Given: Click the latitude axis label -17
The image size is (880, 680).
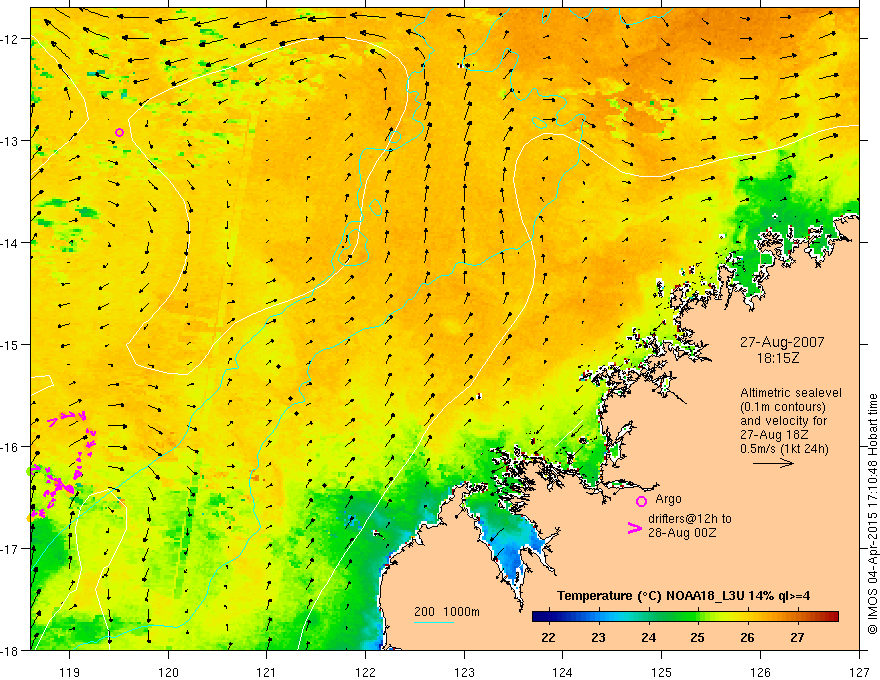Looking at the screenshot, I should [11, 549].
